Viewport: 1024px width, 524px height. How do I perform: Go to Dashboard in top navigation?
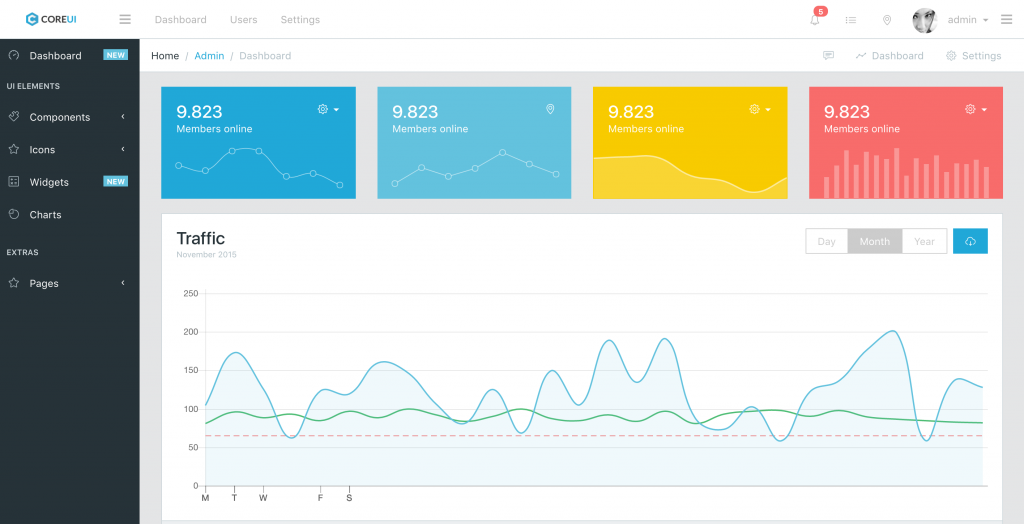180,20
